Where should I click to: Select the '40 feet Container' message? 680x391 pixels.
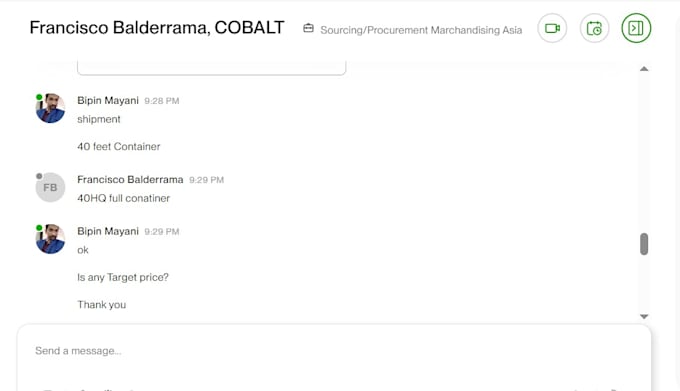(x=119, y=147)
